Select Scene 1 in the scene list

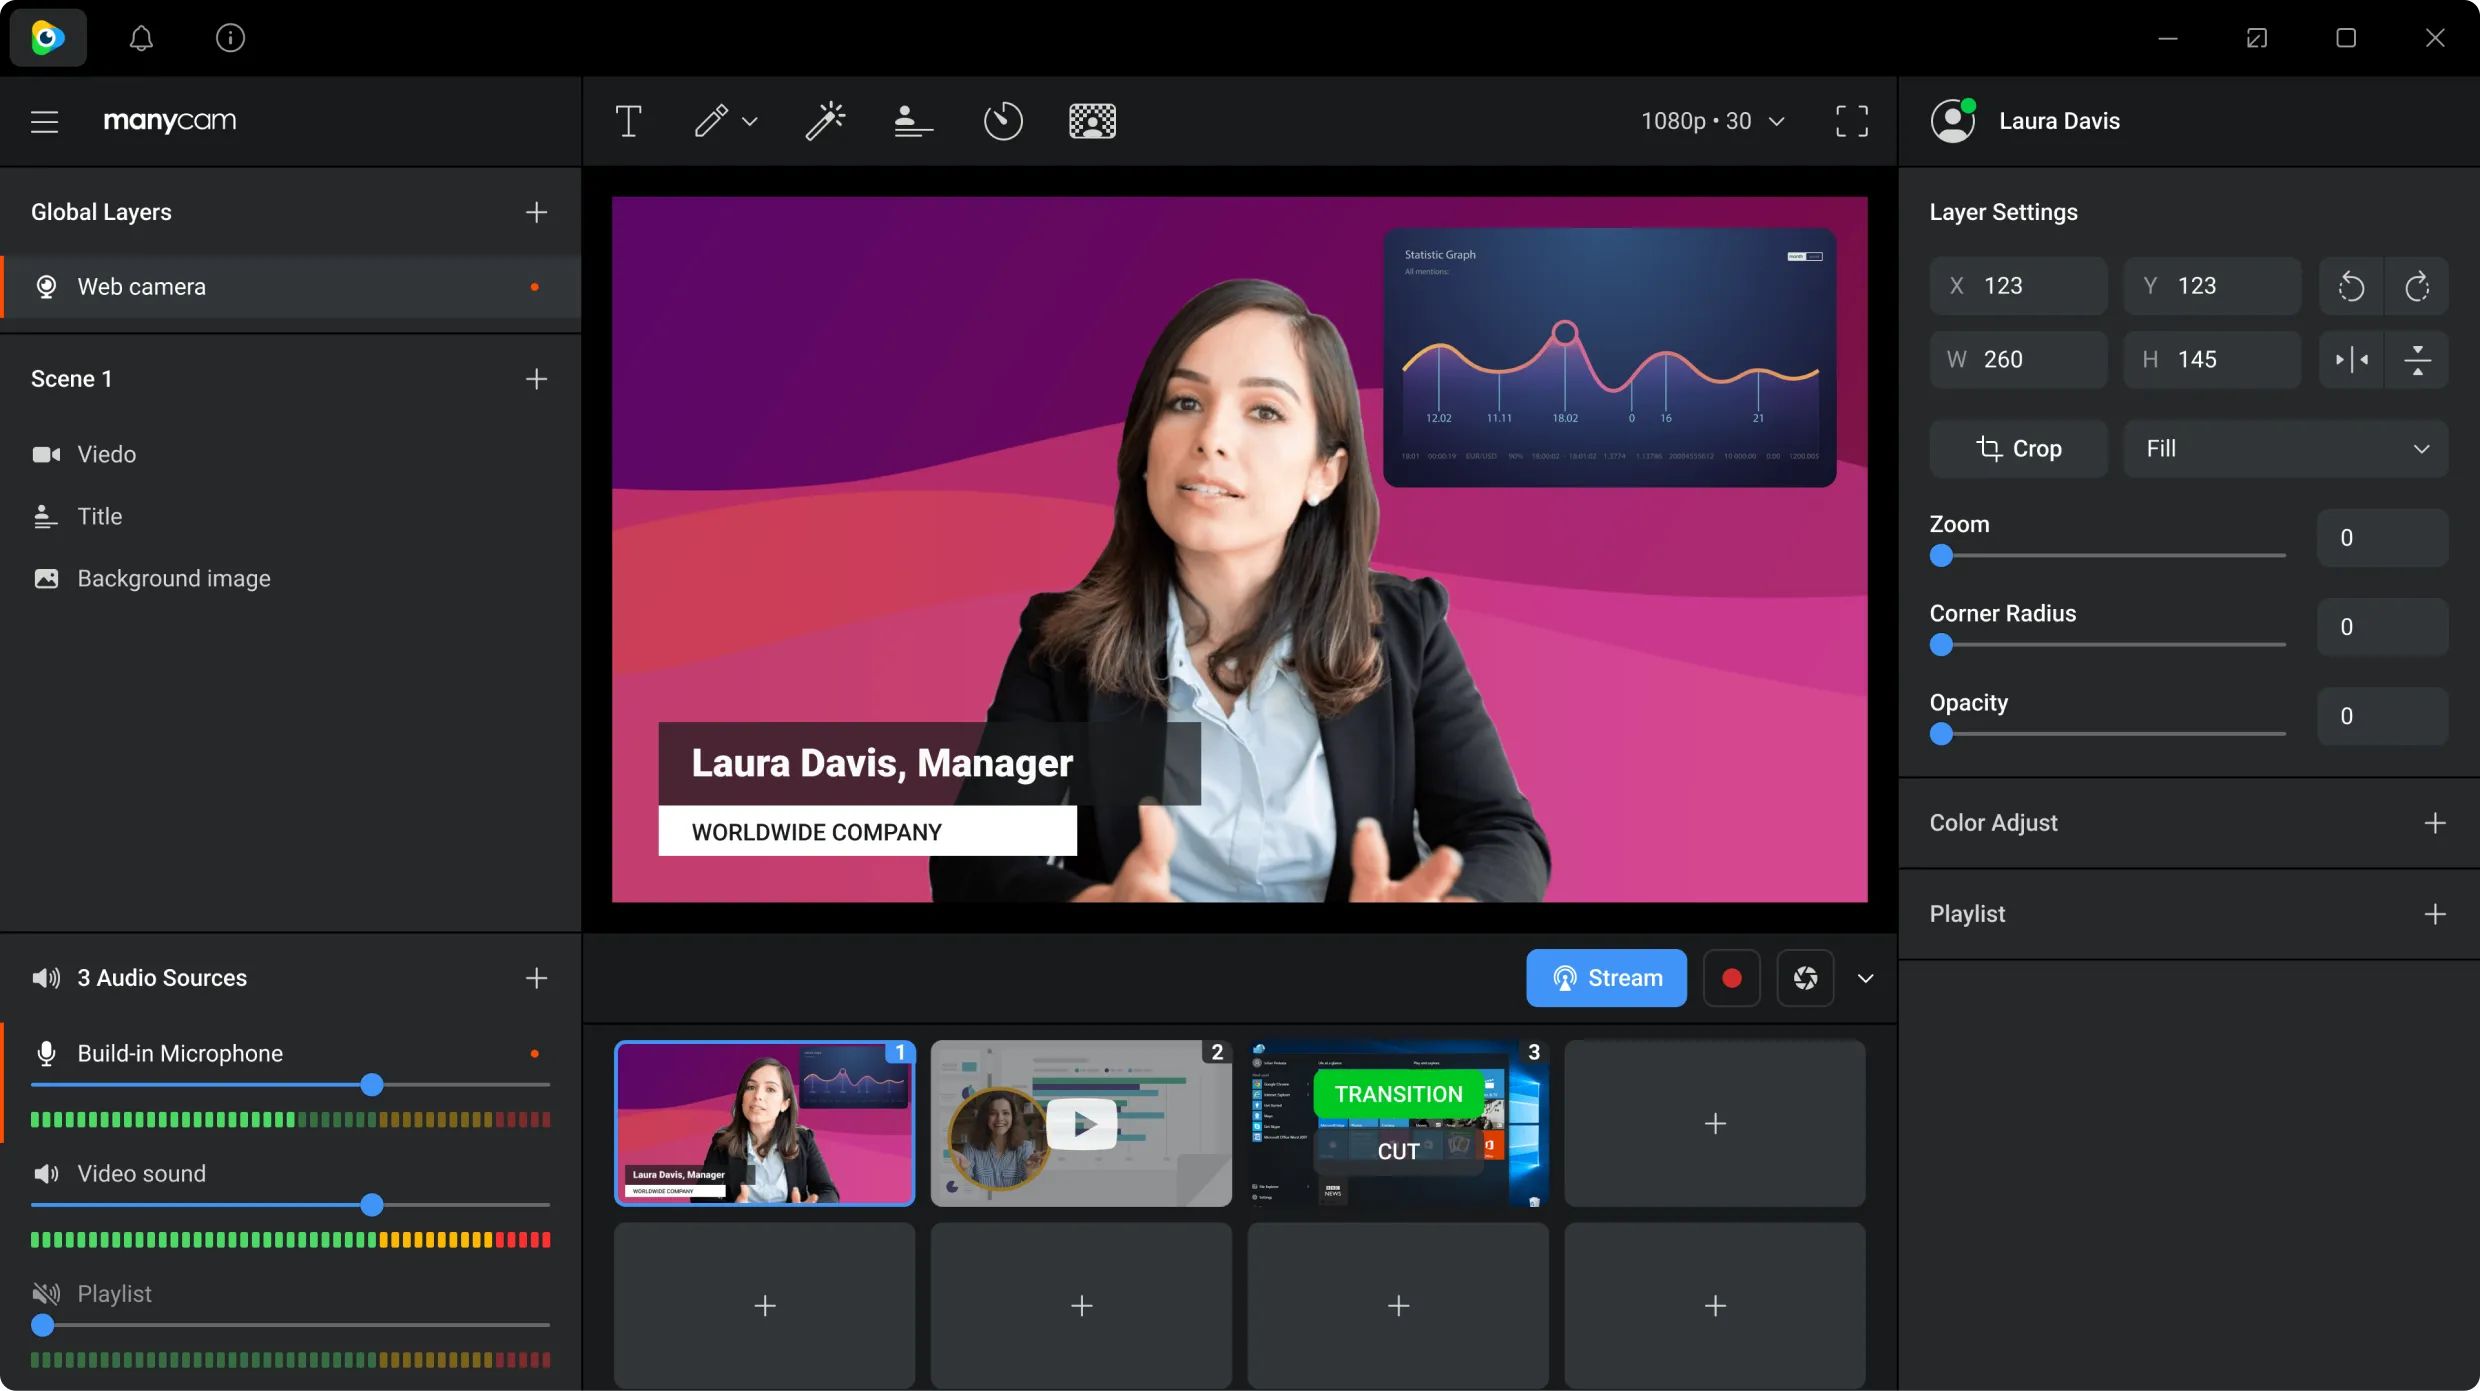pos(72,378)
